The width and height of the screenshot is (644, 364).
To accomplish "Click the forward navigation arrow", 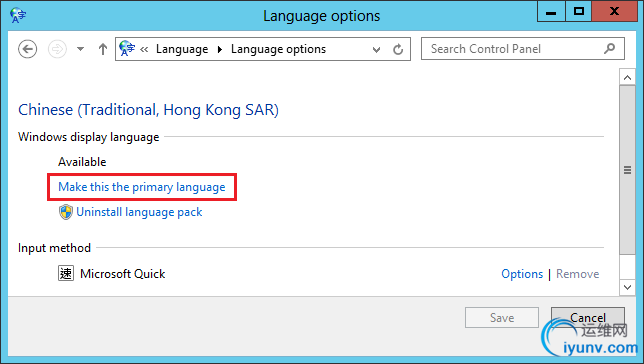I will point(57,49).
